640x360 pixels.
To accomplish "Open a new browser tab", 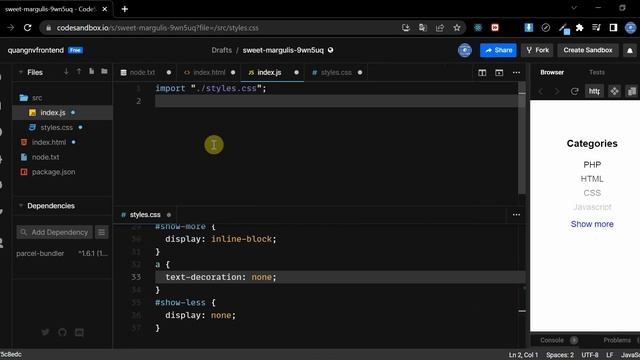I will click(x=124, y=9).
